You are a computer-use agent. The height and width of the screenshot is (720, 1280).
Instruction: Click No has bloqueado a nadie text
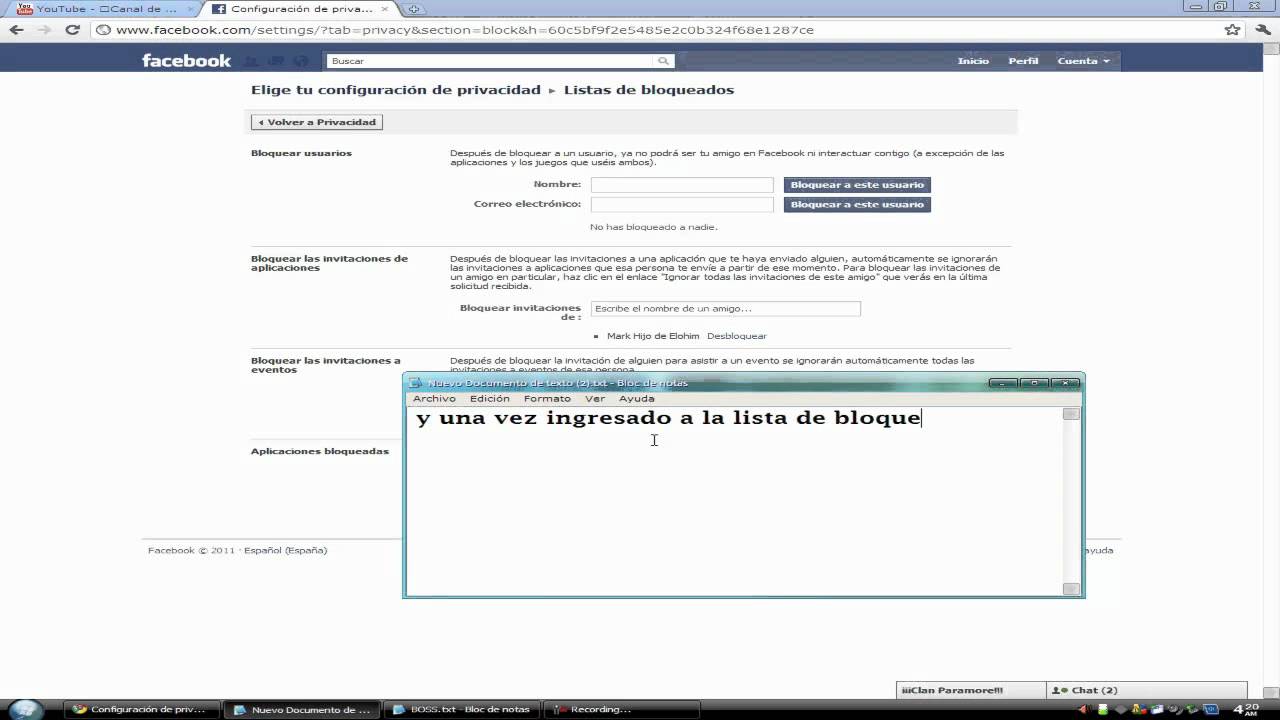pos(653,227)
